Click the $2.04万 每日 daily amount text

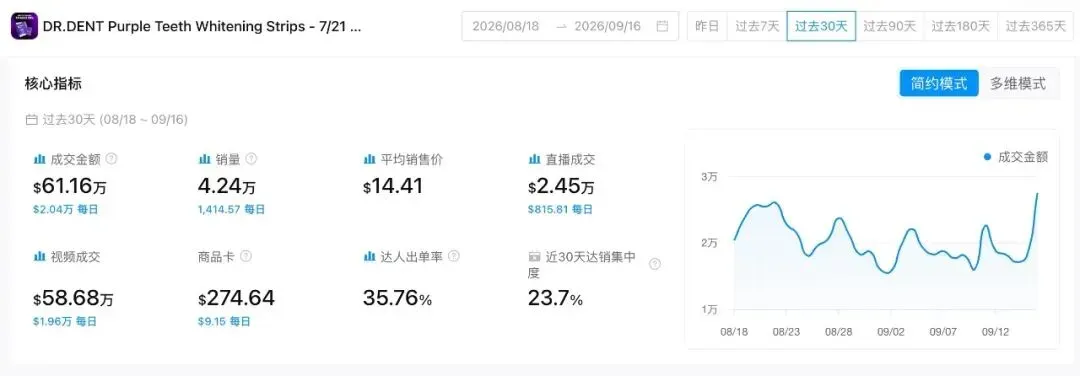[65, 209]
